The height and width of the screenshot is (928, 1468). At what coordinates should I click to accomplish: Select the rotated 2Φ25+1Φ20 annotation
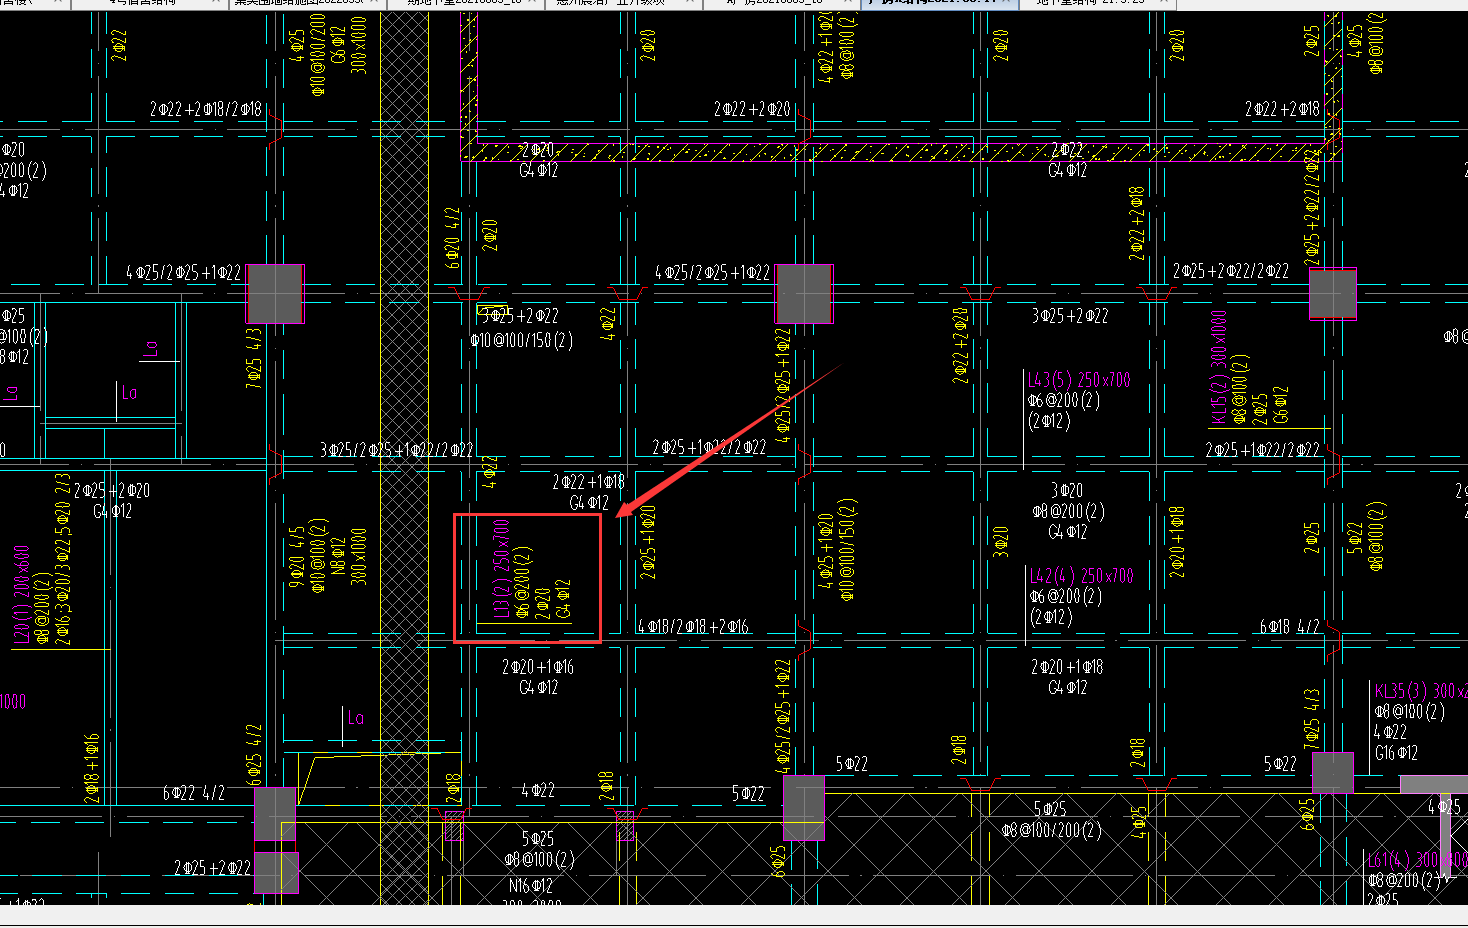649,543
